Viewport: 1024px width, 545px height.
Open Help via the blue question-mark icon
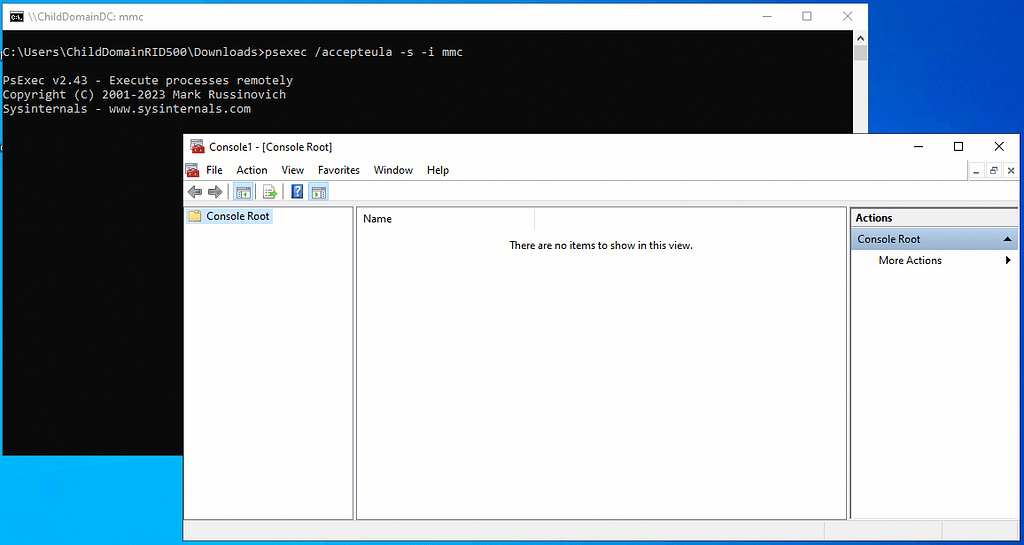(297, 192)
